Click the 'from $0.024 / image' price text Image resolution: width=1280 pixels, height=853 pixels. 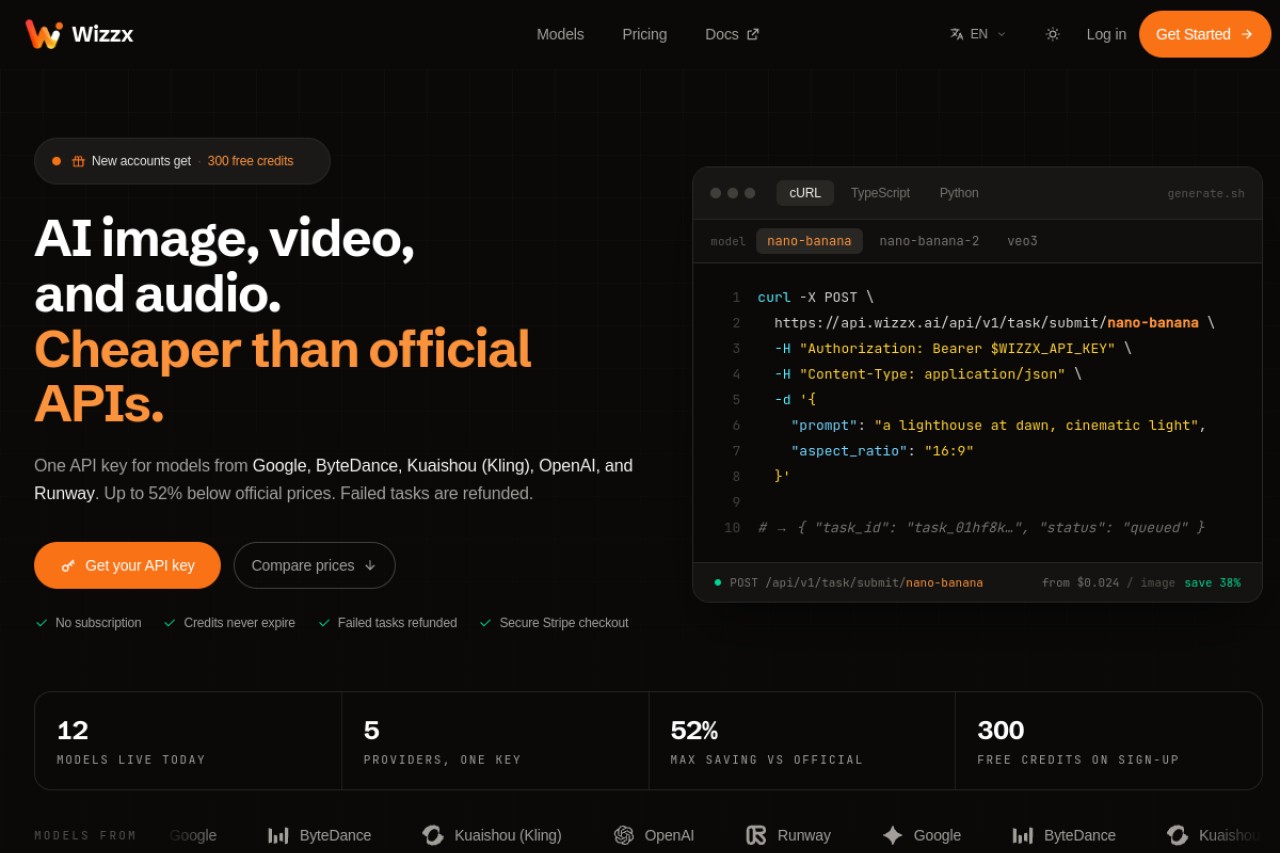(1108, 582)
